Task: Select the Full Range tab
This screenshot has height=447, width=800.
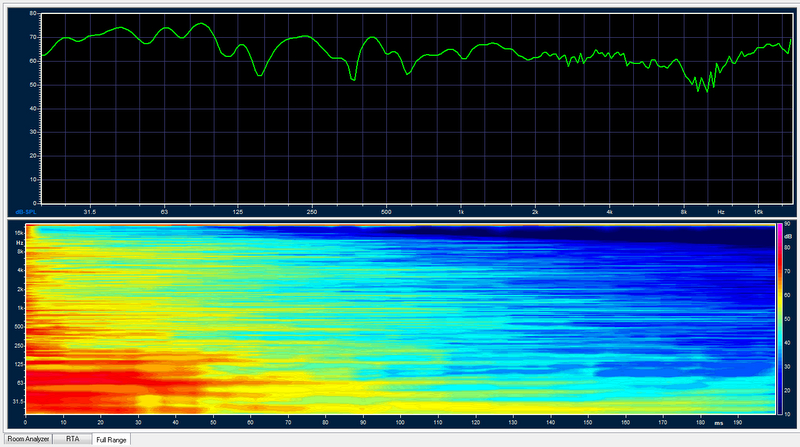Action: coord(110,439)
